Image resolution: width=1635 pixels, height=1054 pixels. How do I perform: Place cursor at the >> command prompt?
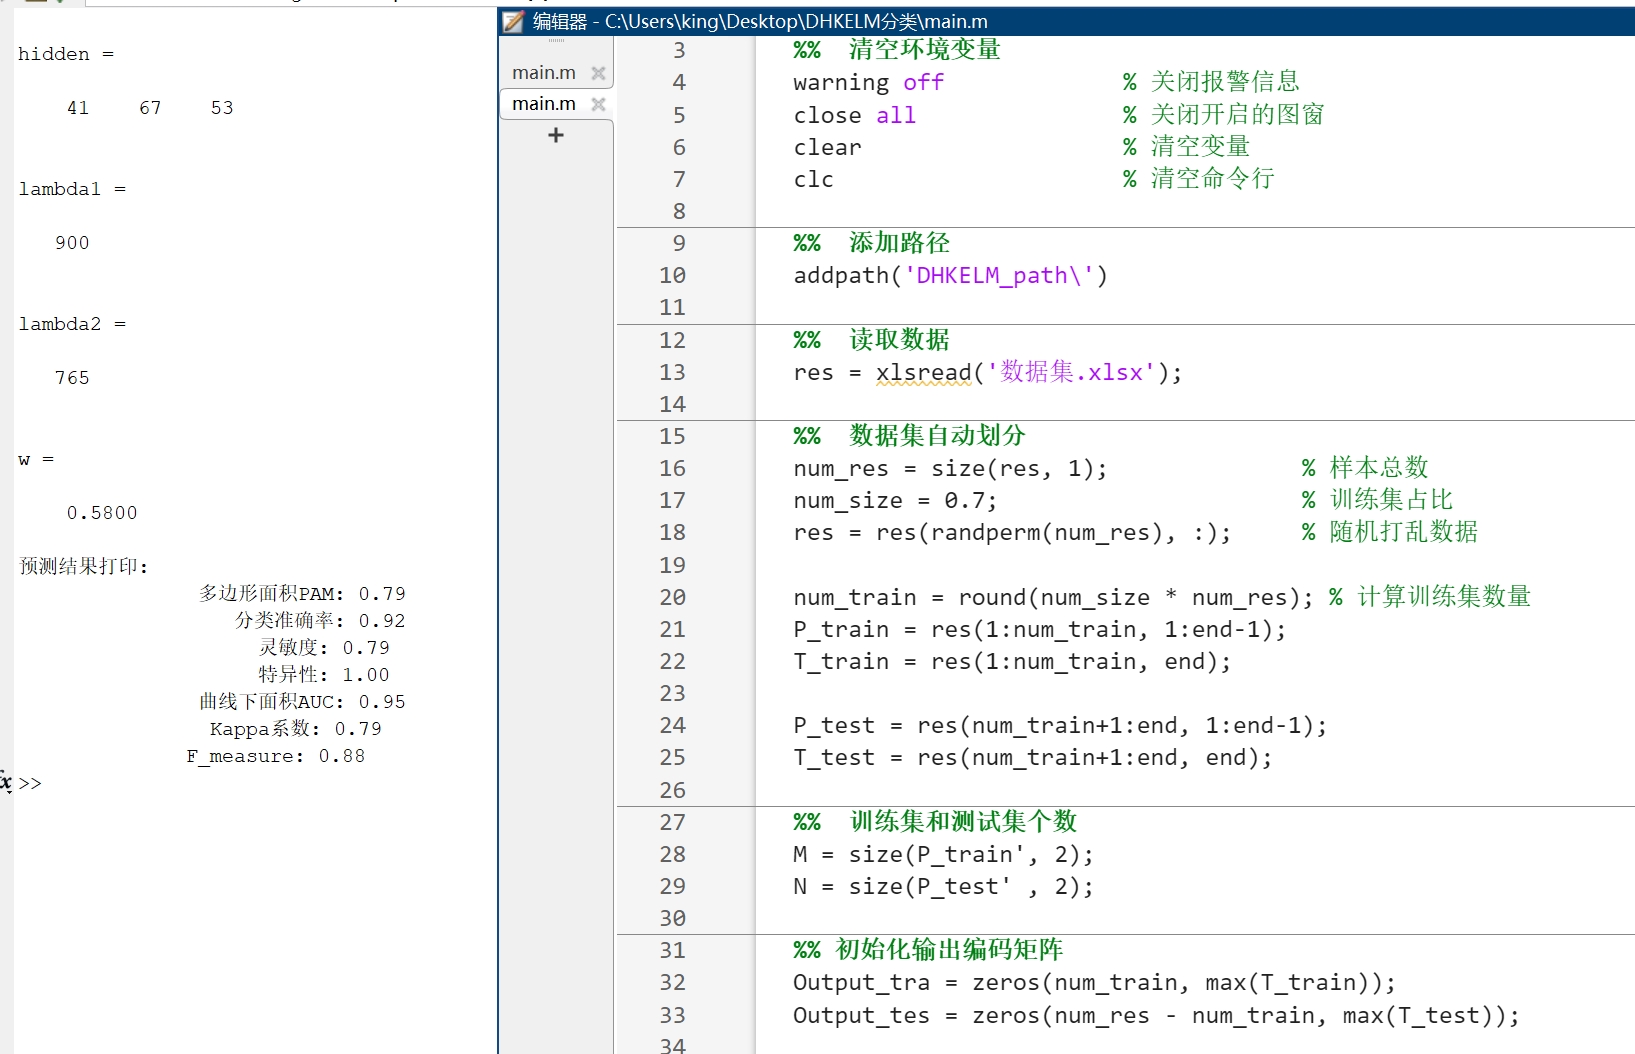pyautogui.click(x=30, y=783)
